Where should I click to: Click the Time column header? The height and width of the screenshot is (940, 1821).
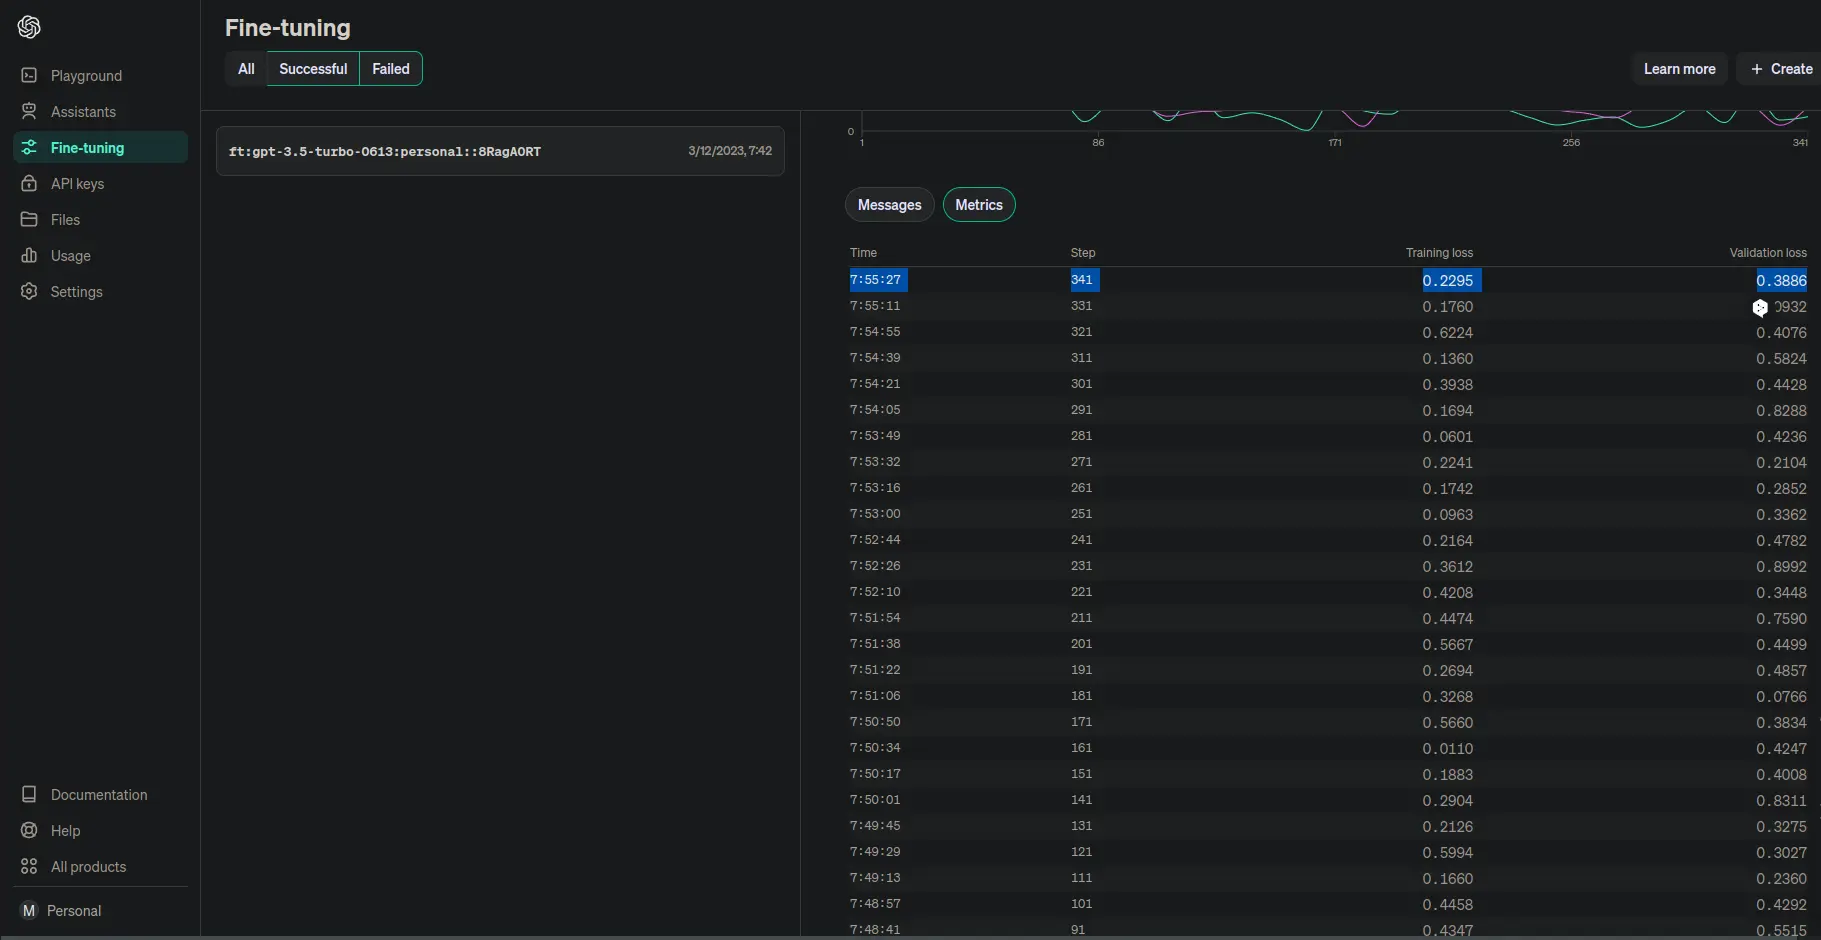(863, 253)
